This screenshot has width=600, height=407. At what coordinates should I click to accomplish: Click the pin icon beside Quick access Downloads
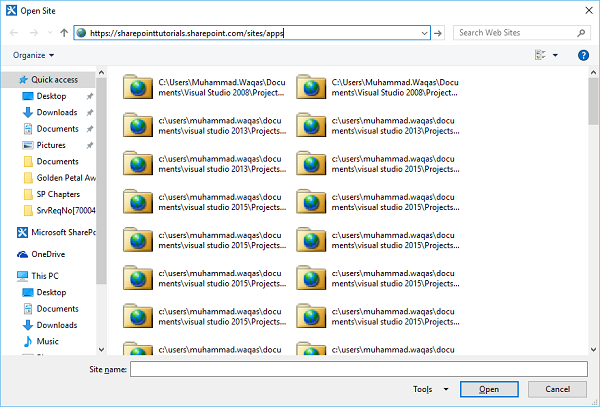tap(90, 113)
